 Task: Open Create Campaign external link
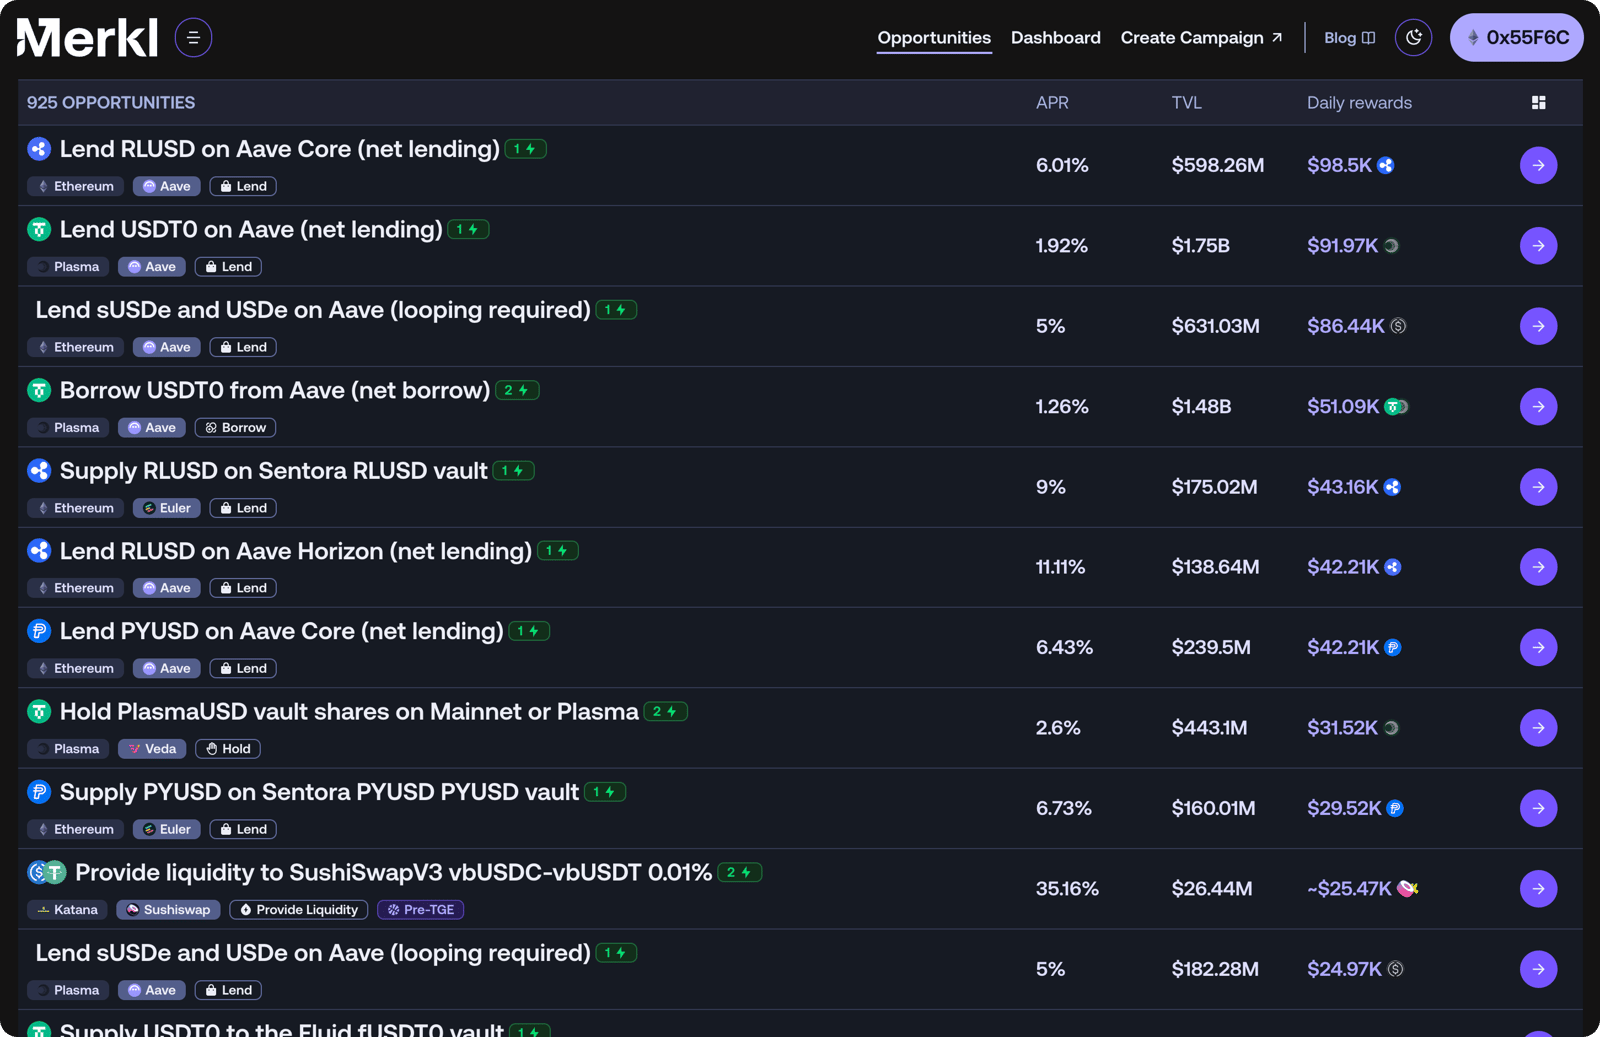tap(1201, 38)
